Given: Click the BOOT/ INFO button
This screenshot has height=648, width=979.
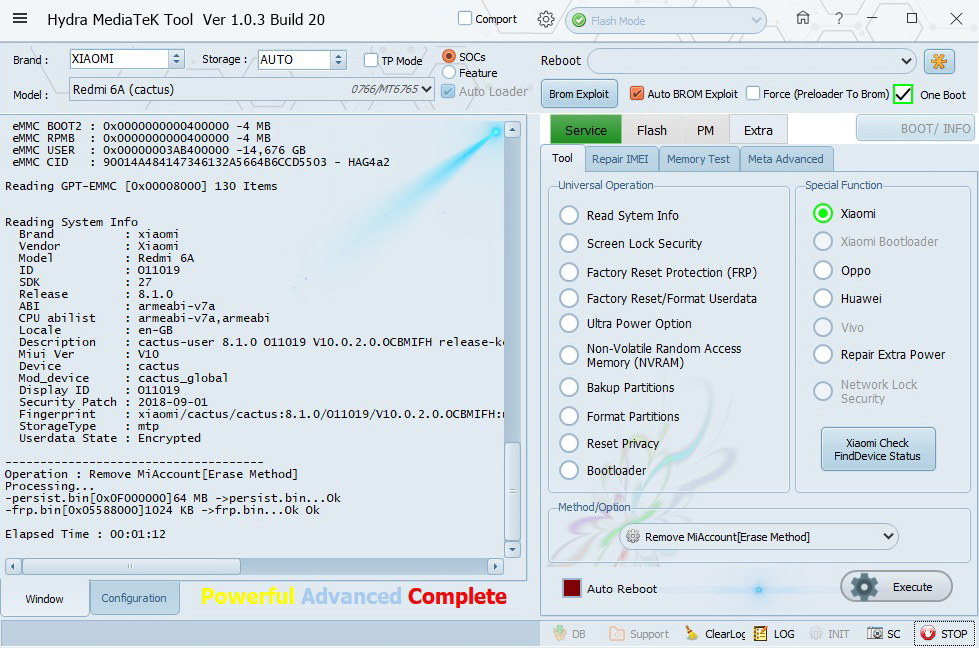Looking at the screenshot, I should coord(915,129).
